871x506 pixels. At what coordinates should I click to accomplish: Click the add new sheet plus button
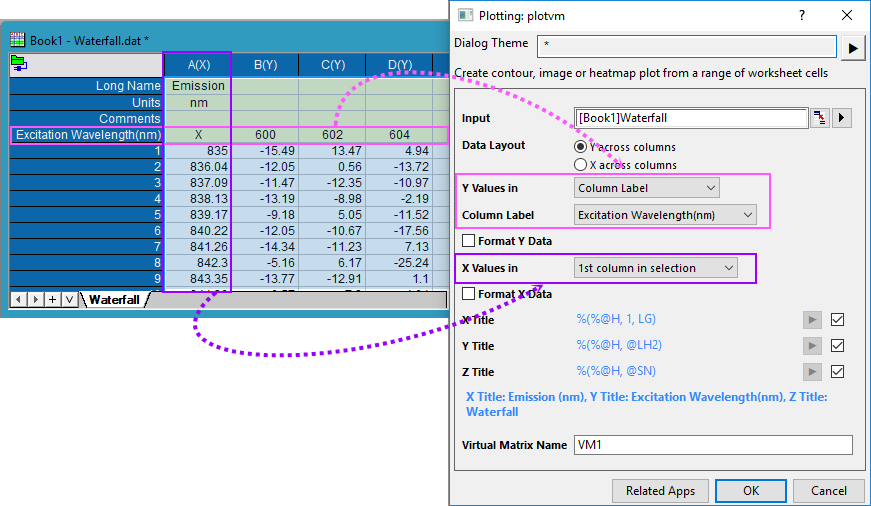pos(52,299)
